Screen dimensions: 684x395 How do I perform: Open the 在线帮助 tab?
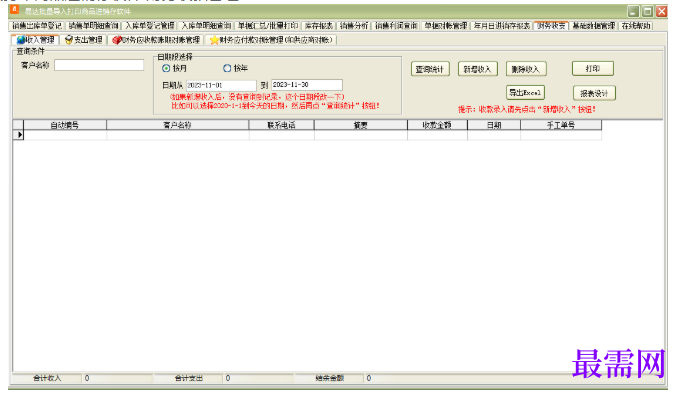[636, 26]
